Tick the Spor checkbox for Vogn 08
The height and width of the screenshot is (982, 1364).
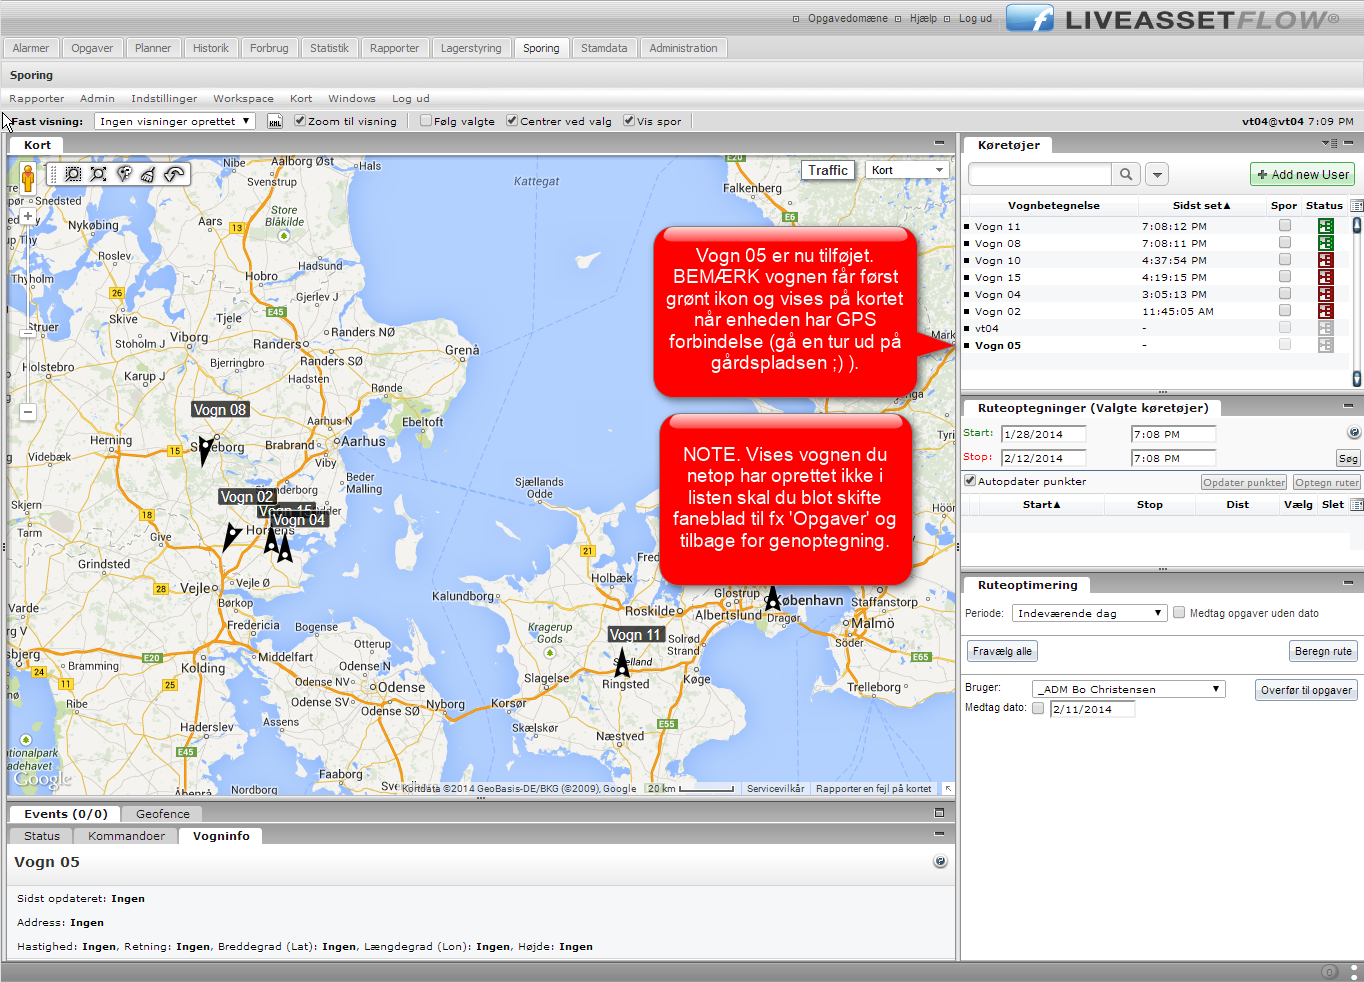[1285, 243]
